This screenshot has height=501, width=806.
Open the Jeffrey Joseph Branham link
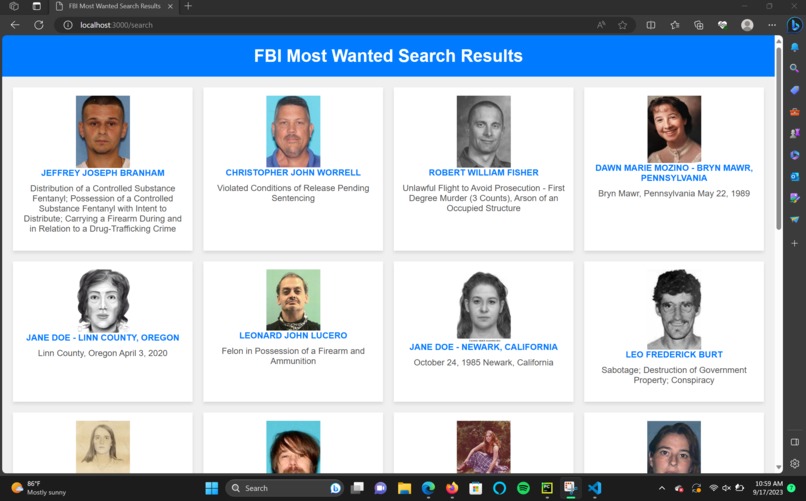point(103,173)
